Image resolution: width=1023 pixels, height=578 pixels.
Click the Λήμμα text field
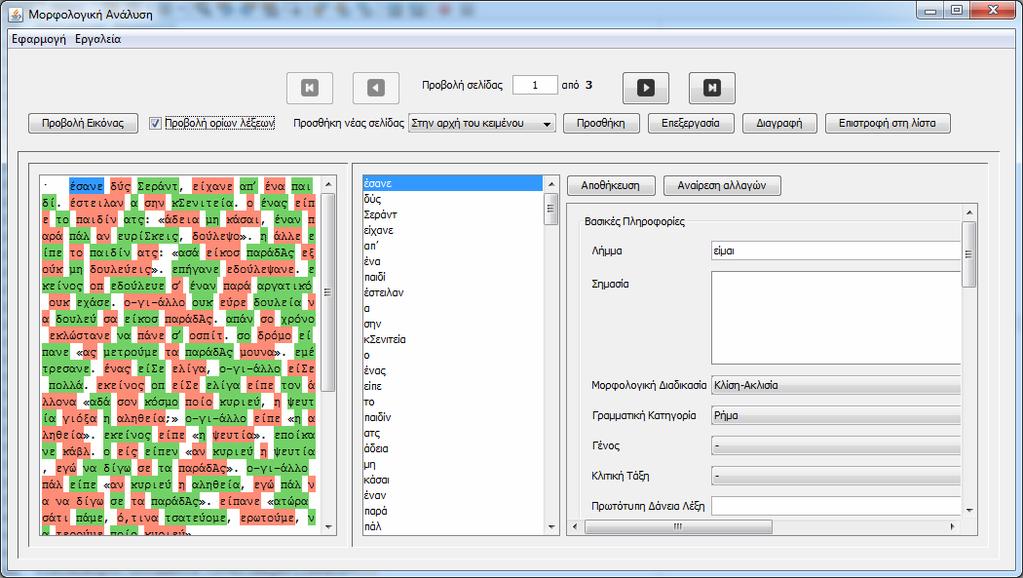(836, 251)
